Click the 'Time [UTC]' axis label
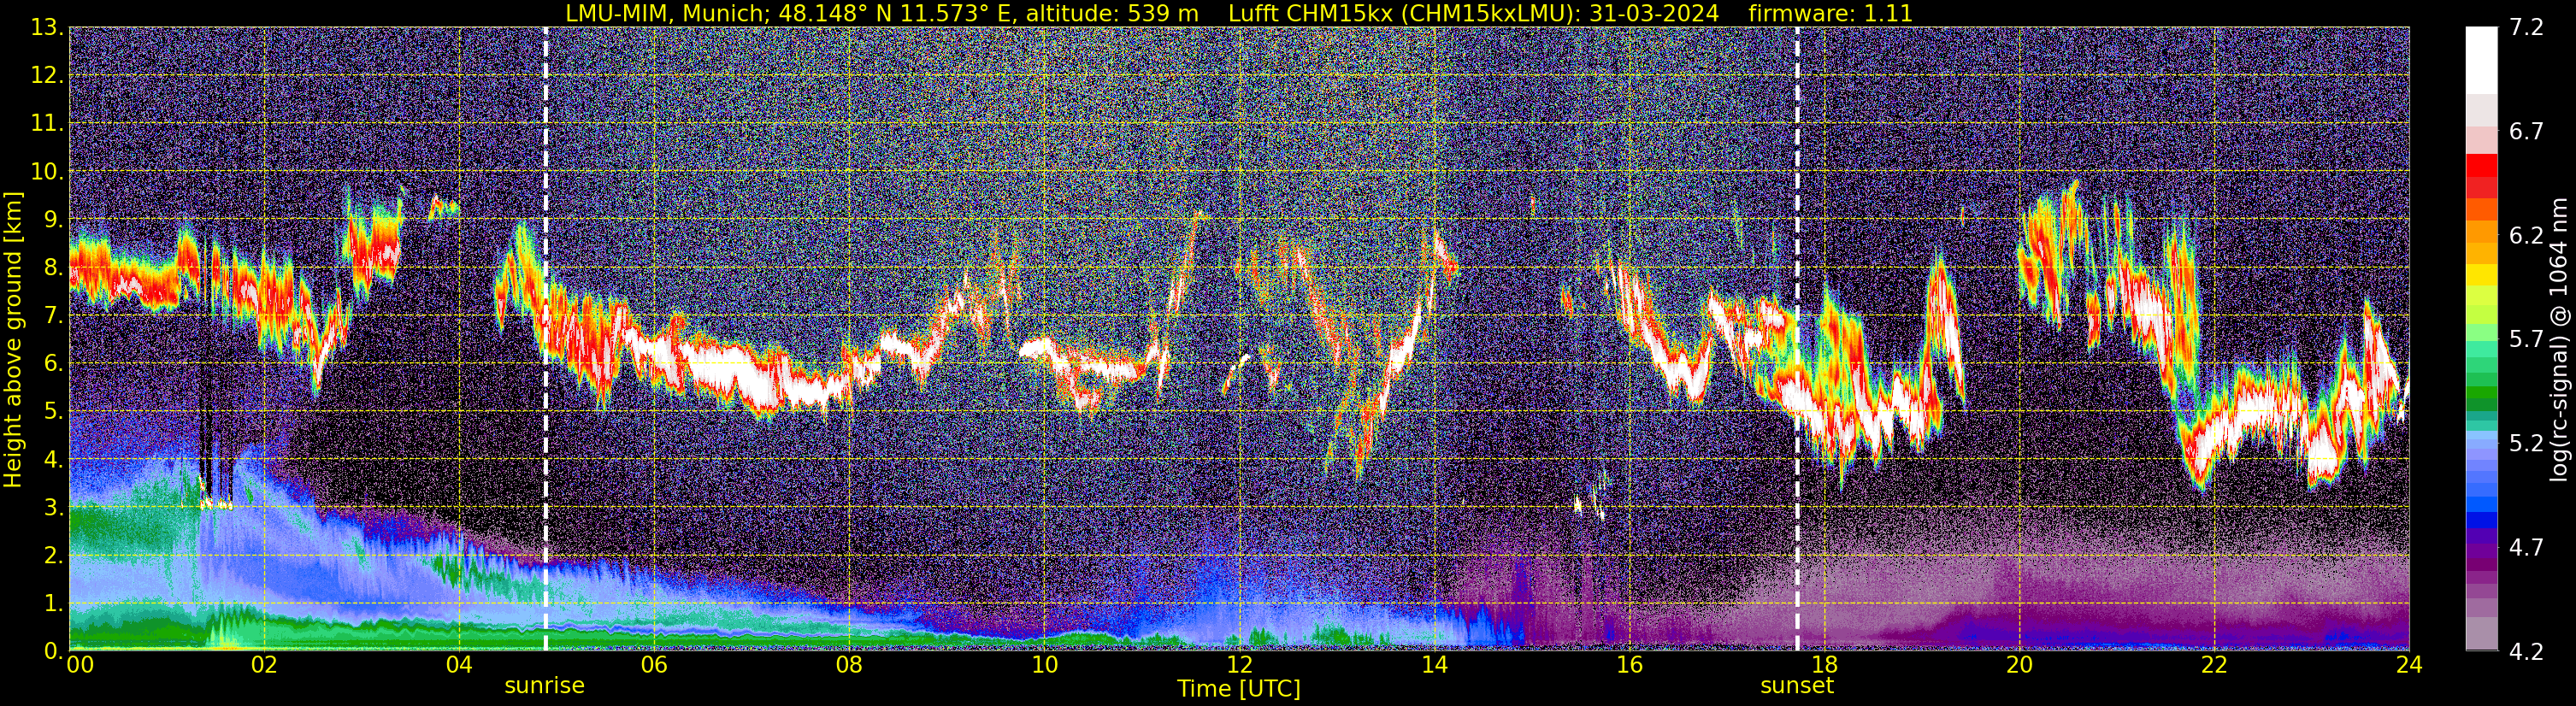This screenshot has width=2576, height=706. [x=1239, y=689]
